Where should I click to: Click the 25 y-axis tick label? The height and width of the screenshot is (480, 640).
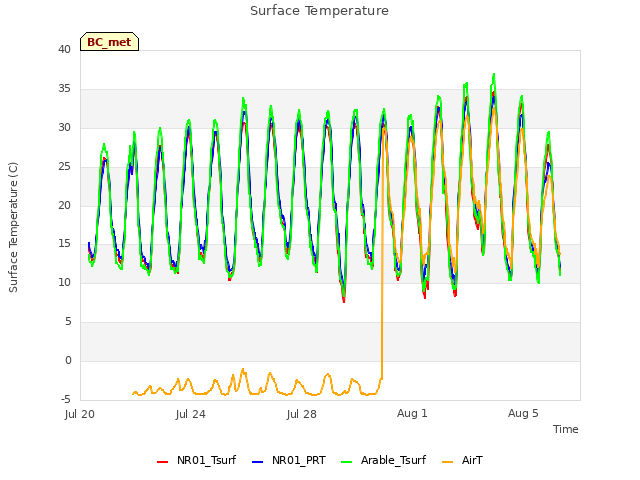pyautogui.click(x=64, y=167)
